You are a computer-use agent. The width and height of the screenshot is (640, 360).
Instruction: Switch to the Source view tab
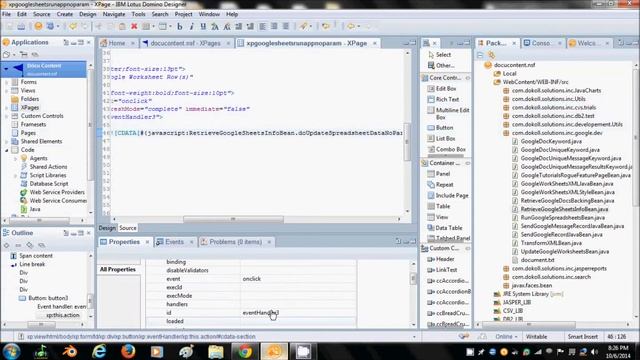pos(128,228)
